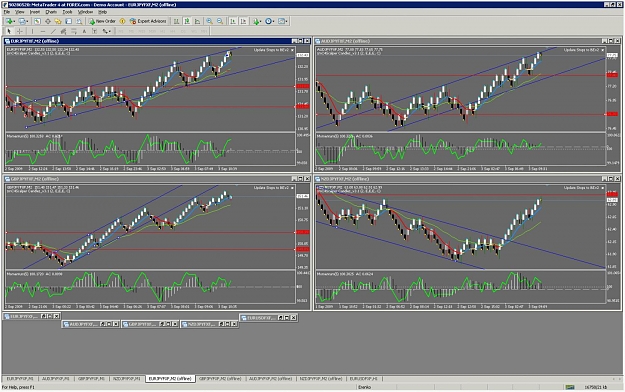Switch to NZDJPYFXF_M2 (offline) bottom tab
The height and width of the screenshot is (392, 625).
point(321,378)
